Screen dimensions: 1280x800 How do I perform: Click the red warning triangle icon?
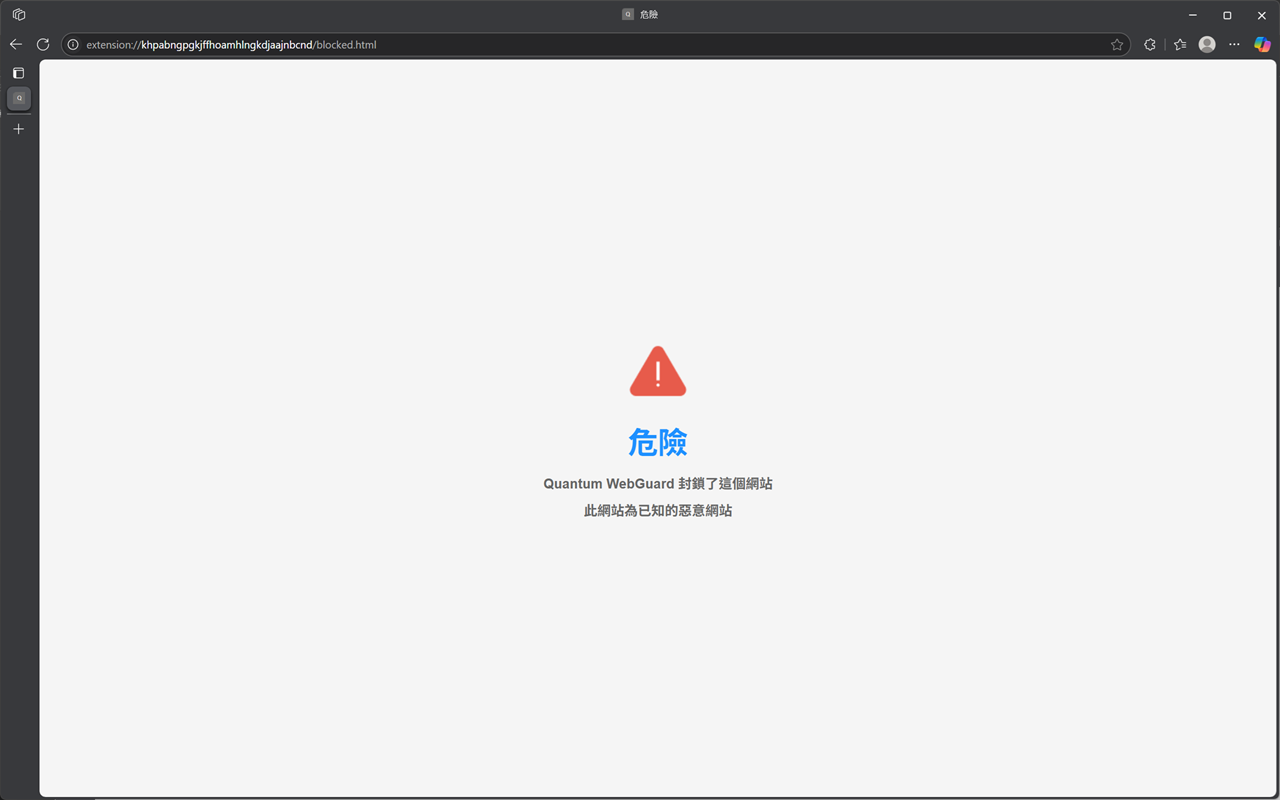tap(658, 371)
